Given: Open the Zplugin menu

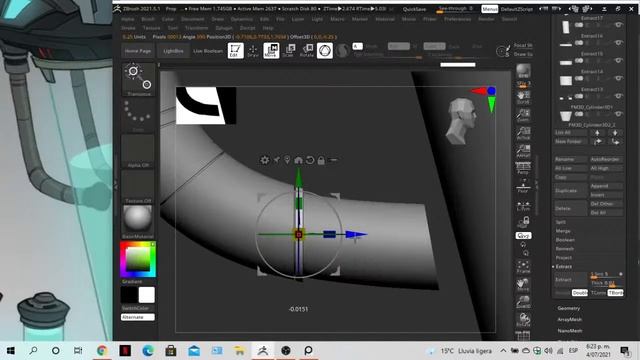Looking at the screenshot, I should point(224,28).
